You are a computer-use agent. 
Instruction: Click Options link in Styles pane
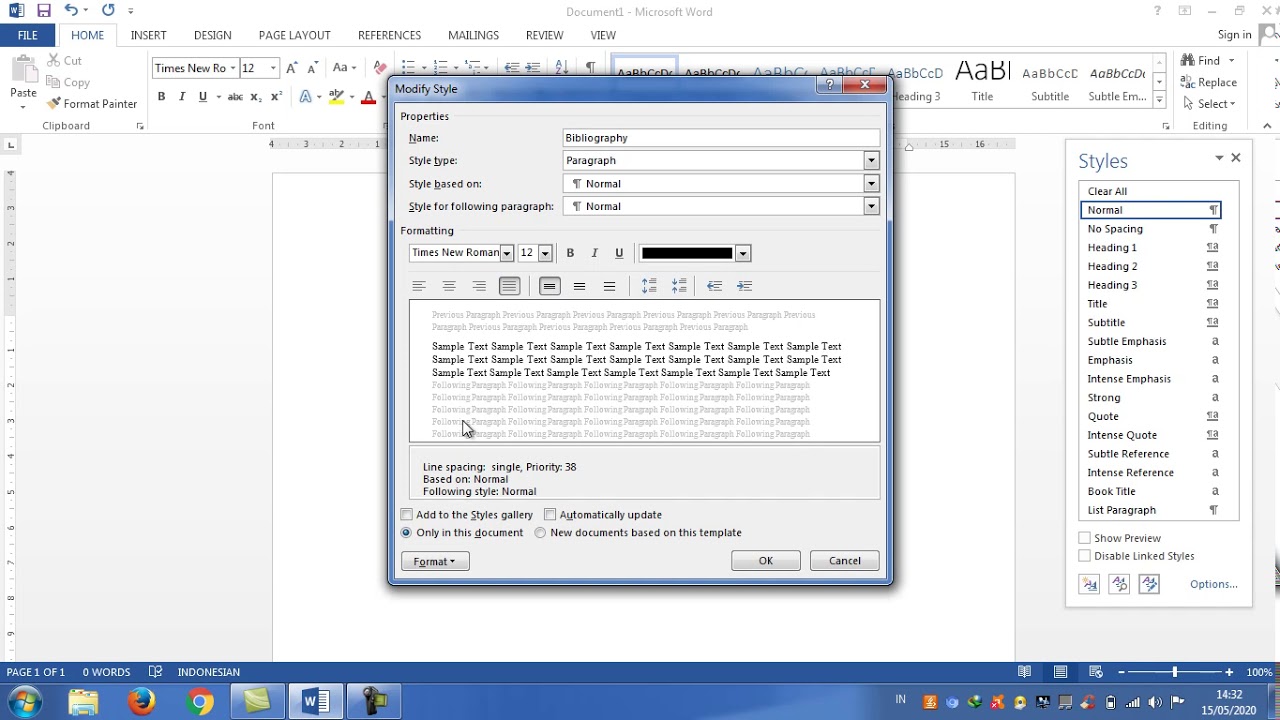click(x=1214, y=584)
